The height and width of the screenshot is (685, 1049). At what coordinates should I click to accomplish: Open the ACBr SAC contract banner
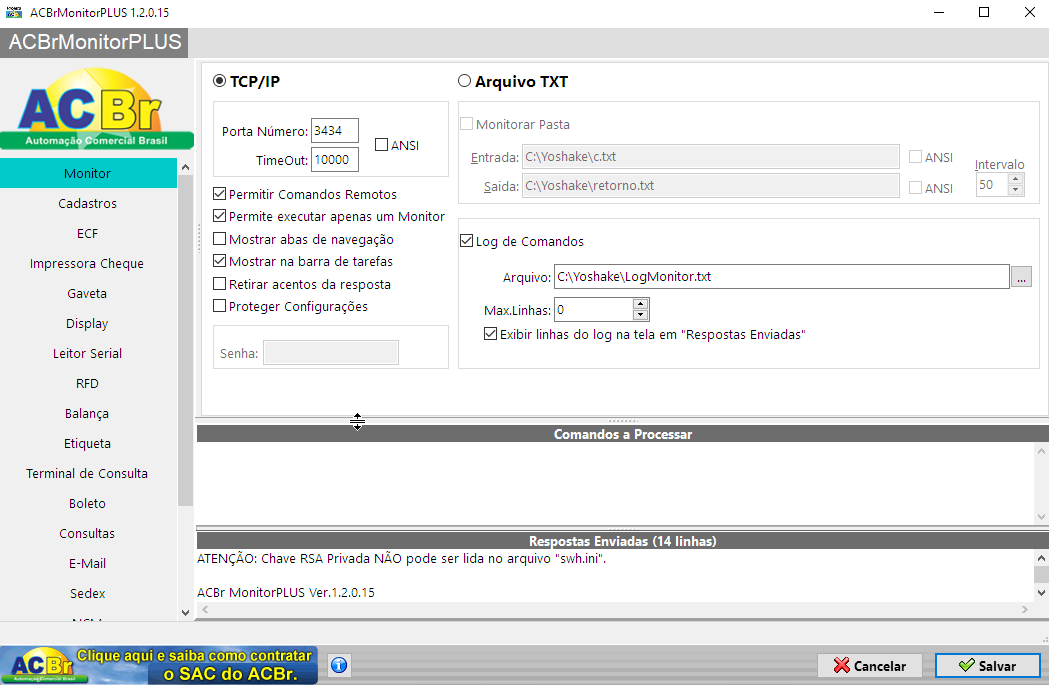click(159, 665)
